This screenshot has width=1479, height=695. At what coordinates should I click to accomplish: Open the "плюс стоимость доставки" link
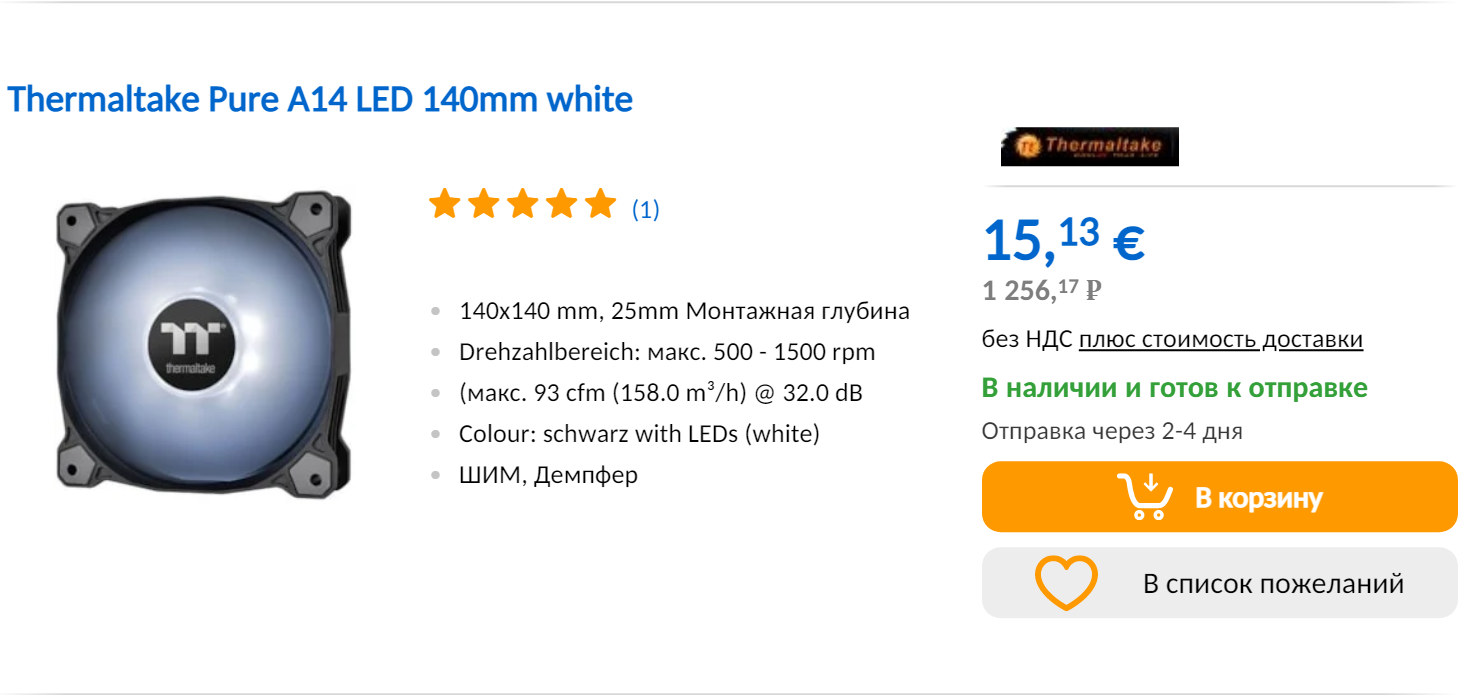coord(1220,339)
